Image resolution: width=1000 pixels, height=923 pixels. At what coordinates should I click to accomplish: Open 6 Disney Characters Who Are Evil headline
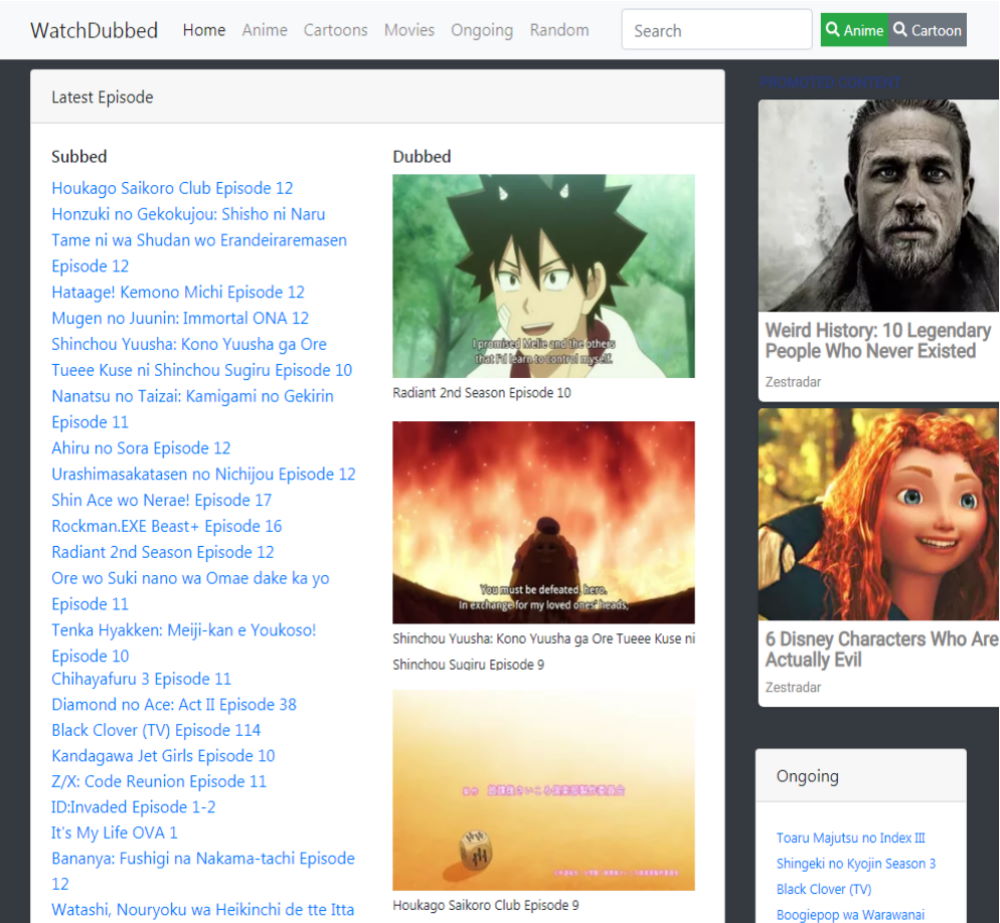point(881,649)
